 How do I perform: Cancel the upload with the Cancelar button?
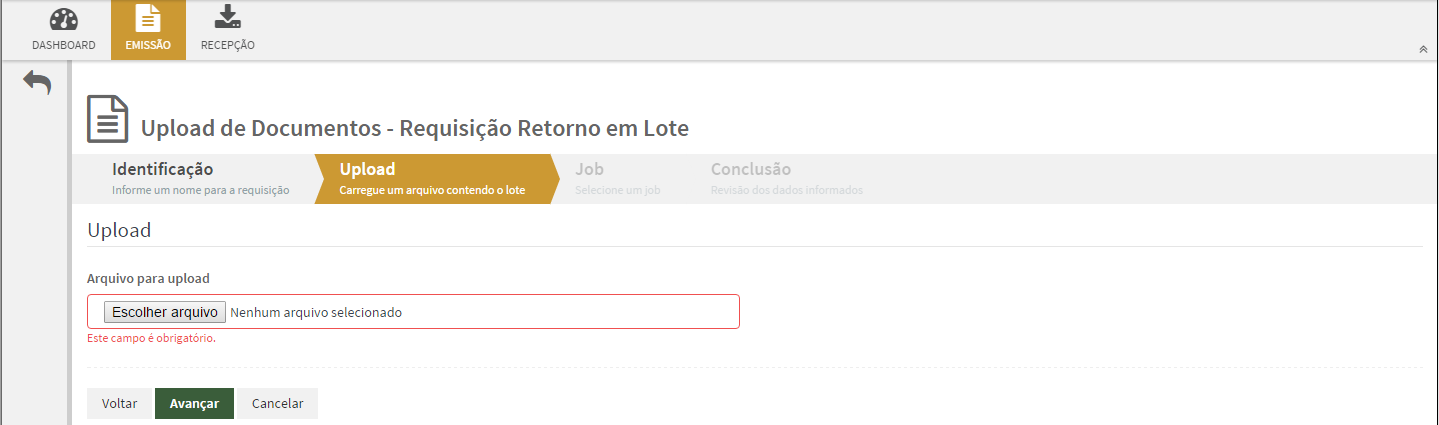tap(277, 403)
